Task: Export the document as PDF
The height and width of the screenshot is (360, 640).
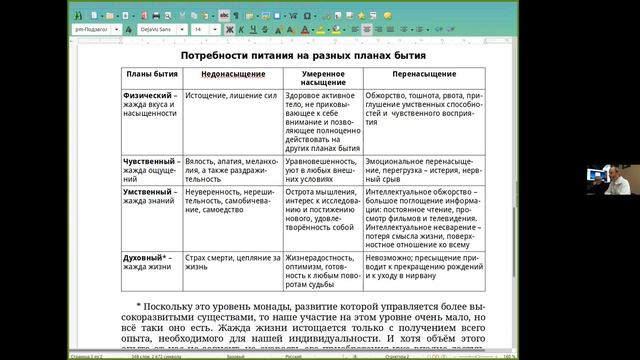Action: pyautogui.click(x=144, y=16)
